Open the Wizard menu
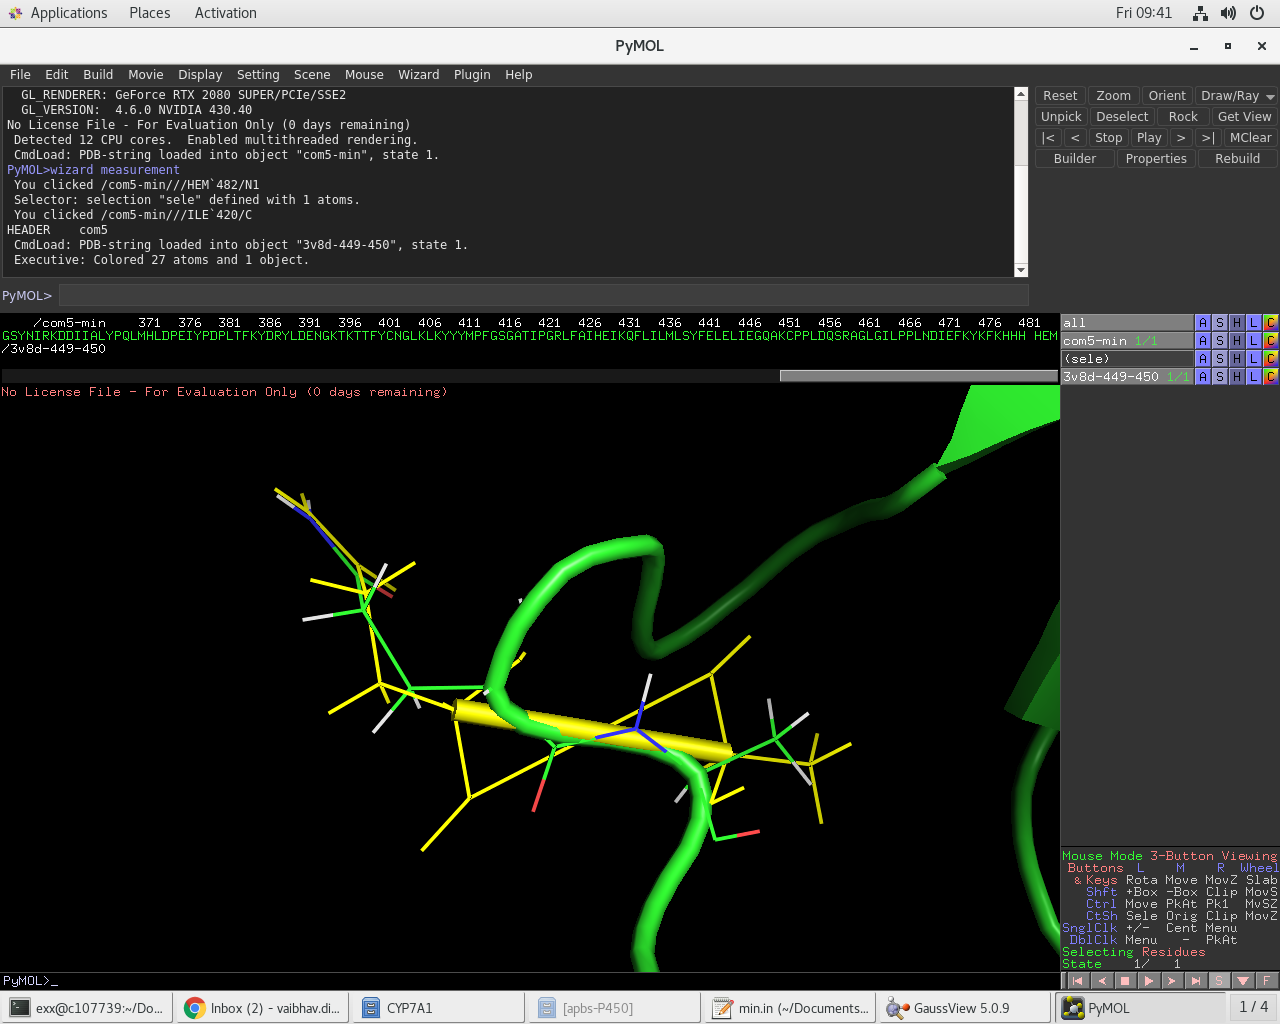 [418, 75]
